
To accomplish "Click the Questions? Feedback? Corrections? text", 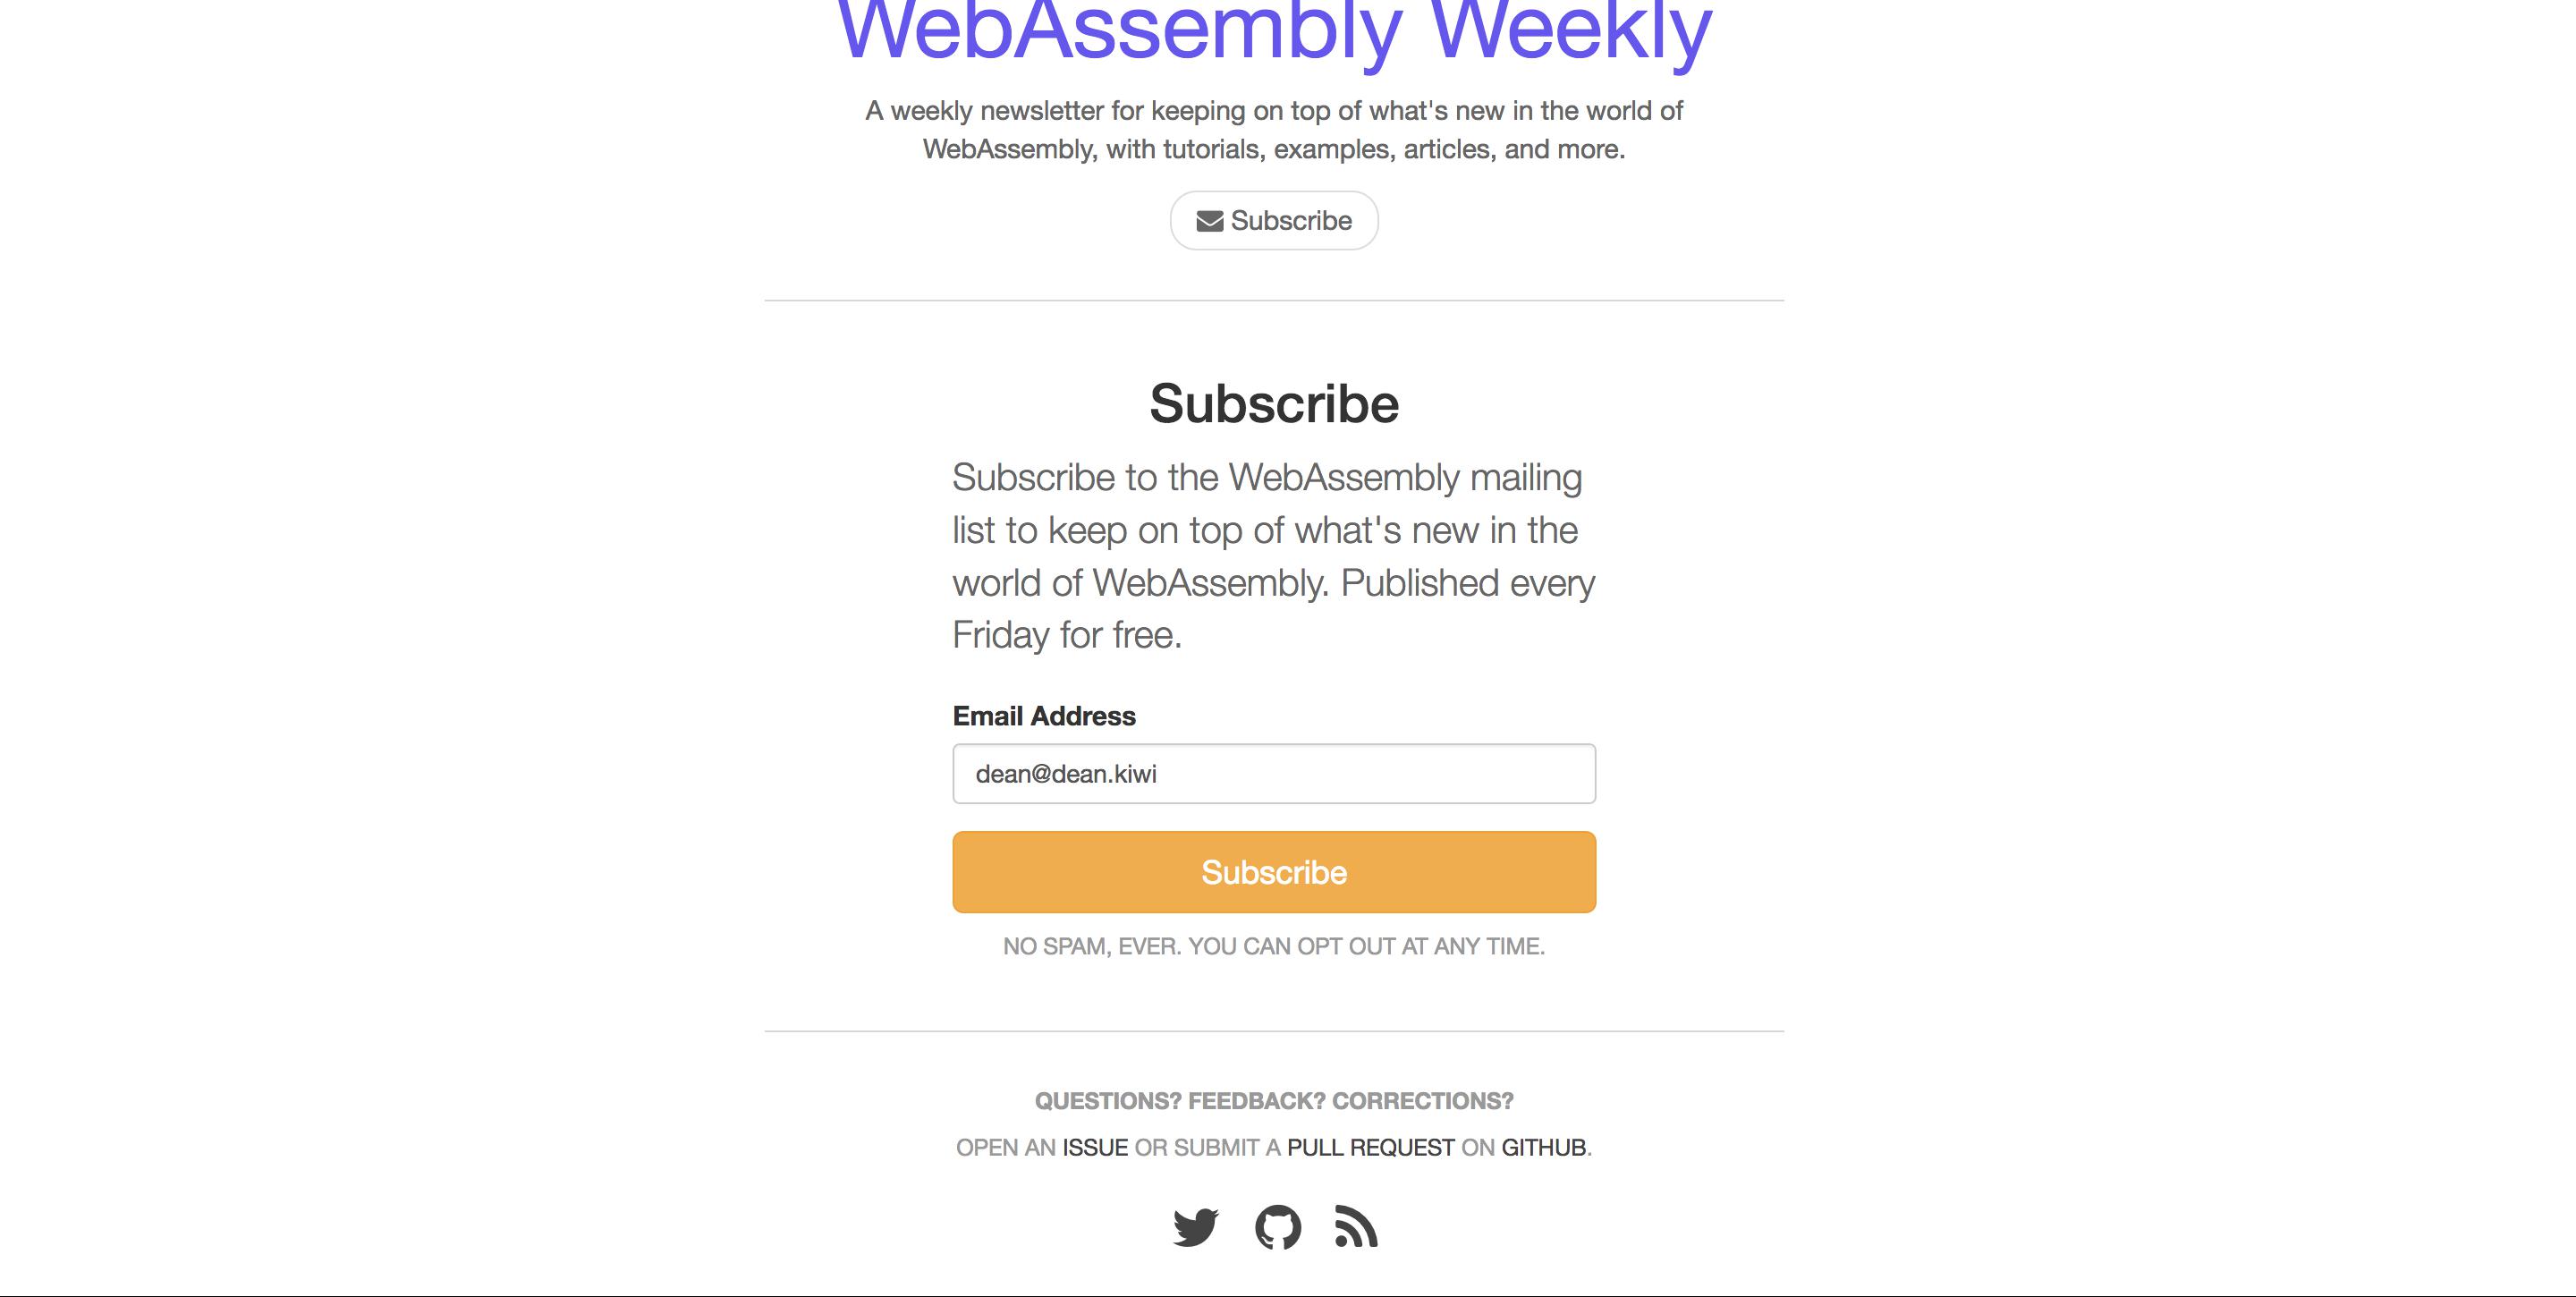I will coord(1274,1101).
